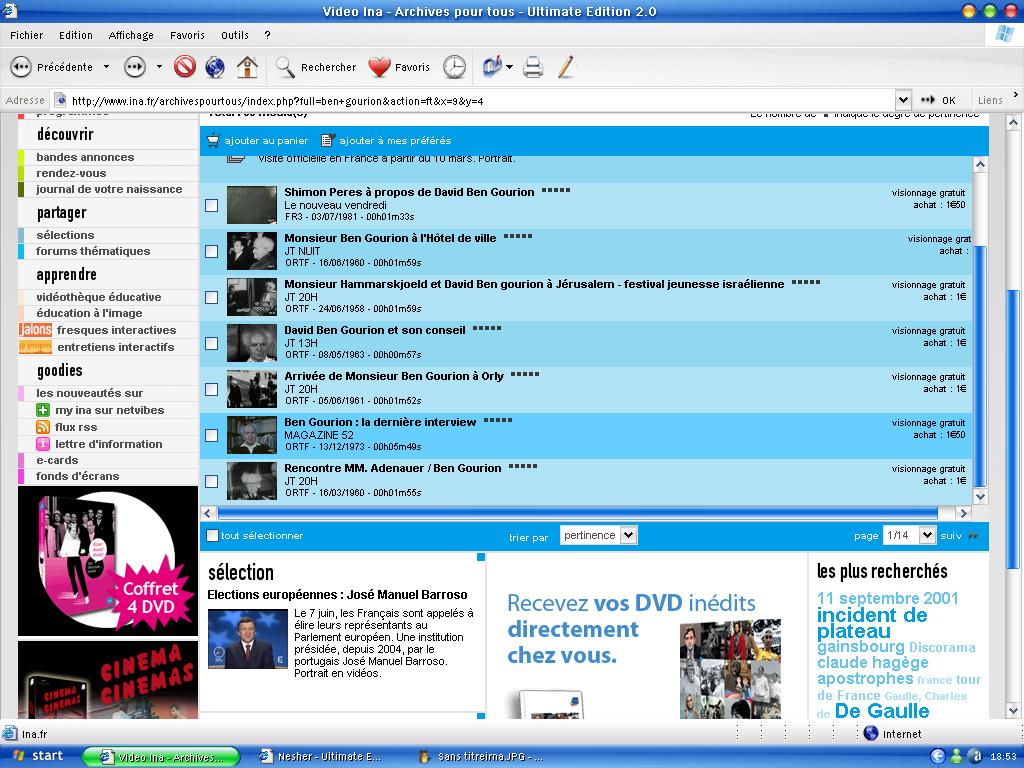Check Arrivée de Monsieur Ben Gourion à Orly
This screenshot has width=1024, height=768.
click(212, 389)
